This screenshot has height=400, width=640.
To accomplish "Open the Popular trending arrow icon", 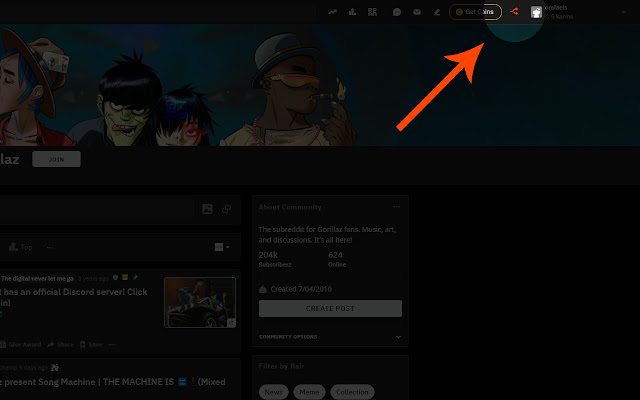I will pyautogui.click(x=333, y=12).
